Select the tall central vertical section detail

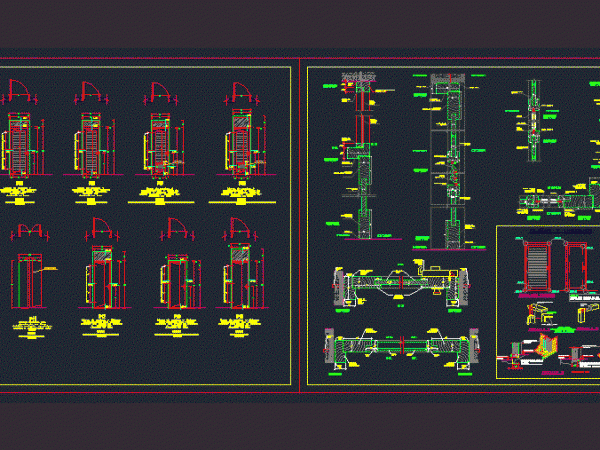point(445,160)
